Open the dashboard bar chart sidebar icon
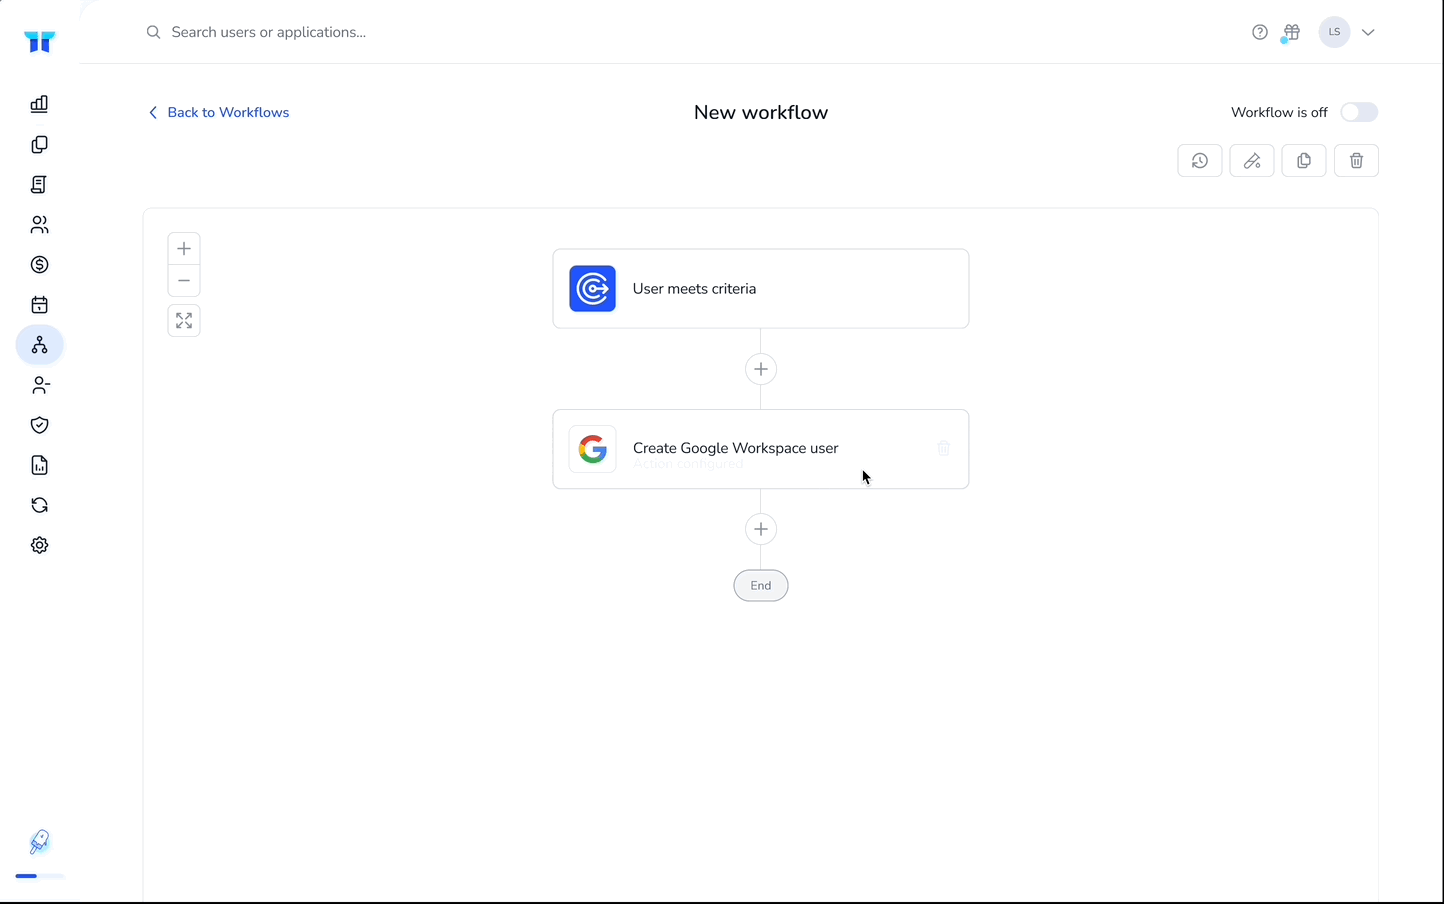The image size is (1444, 904). pos(40,104)
